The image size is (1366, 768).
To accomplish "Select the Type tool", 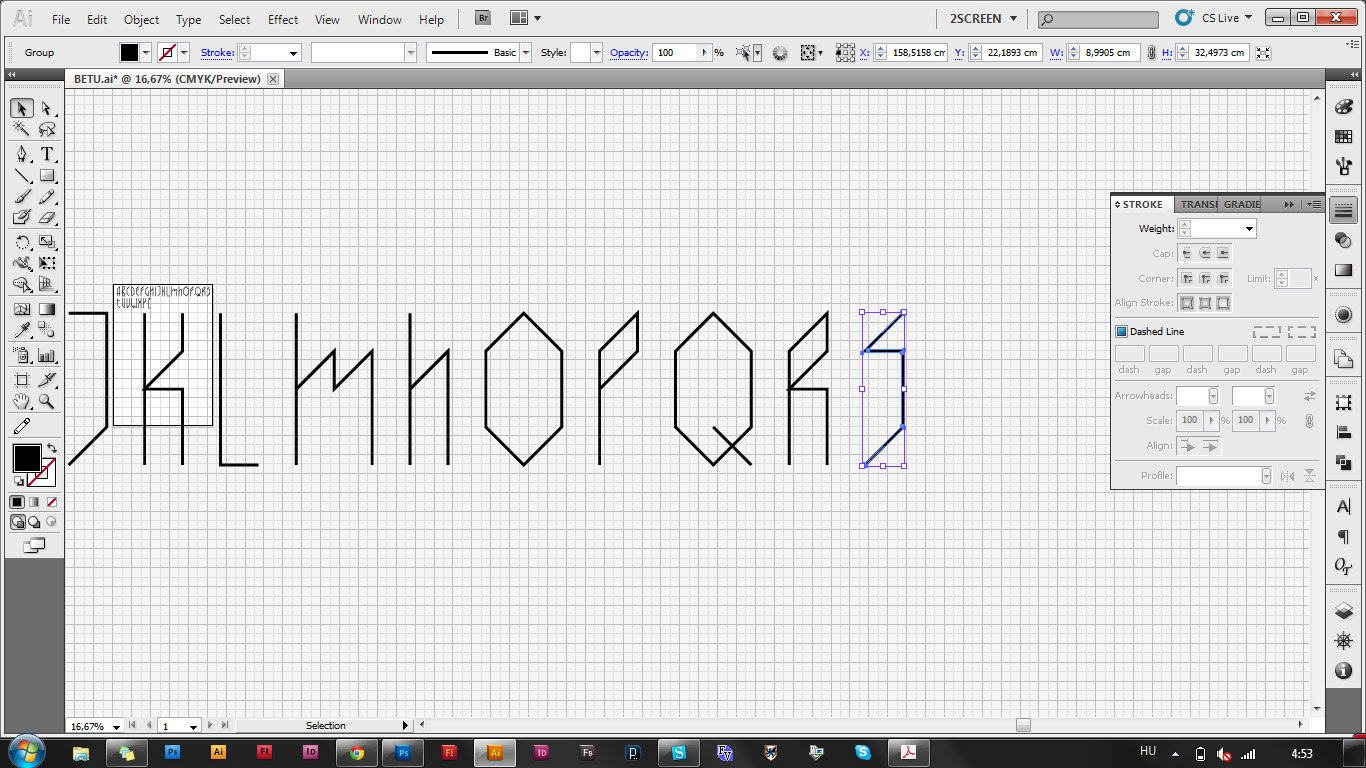I will (46, 154).
